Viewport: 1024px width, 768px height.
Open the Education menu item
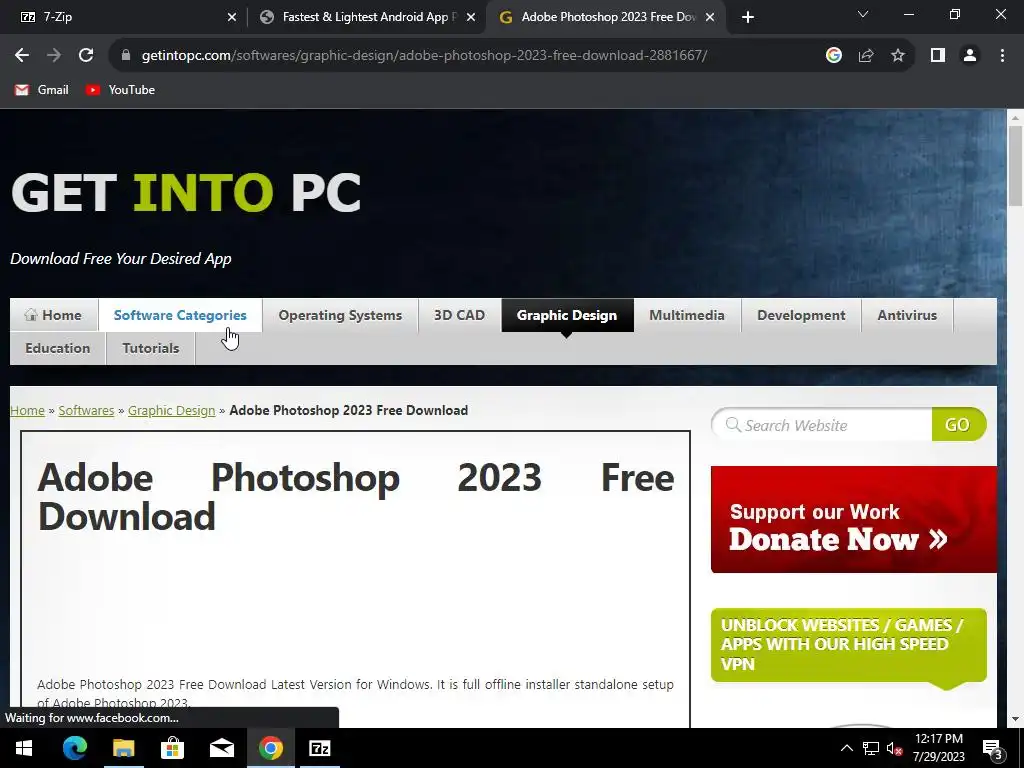[57, 348]
